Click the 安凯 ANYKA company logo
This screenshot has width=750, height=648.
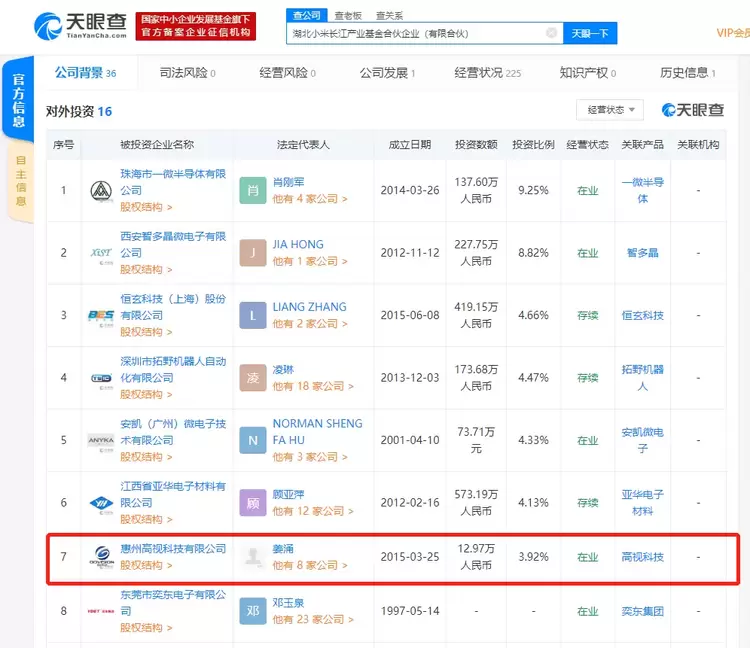pyautogui.click(x=101, y=441)
